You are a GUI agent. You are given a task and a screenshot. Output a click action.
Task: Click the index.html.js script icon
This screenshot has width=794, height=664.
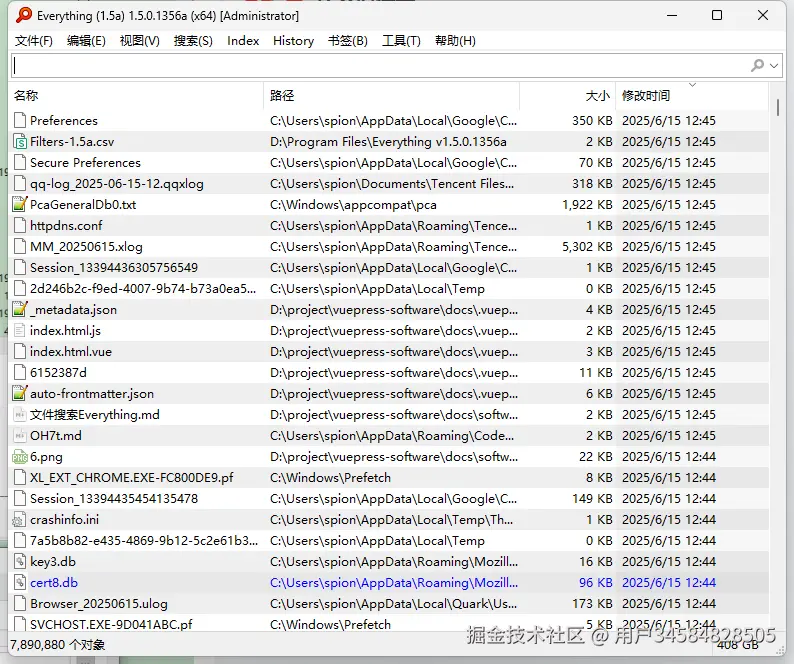(x=20, y=331)
